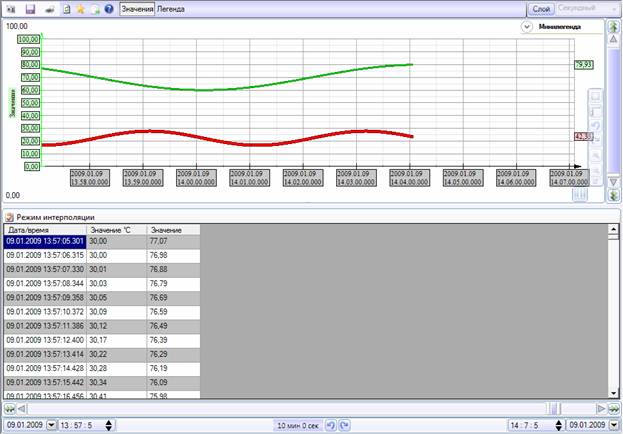Open help via blue question mark icon
This screenshot has width=623, height=434.
point(108,9)
